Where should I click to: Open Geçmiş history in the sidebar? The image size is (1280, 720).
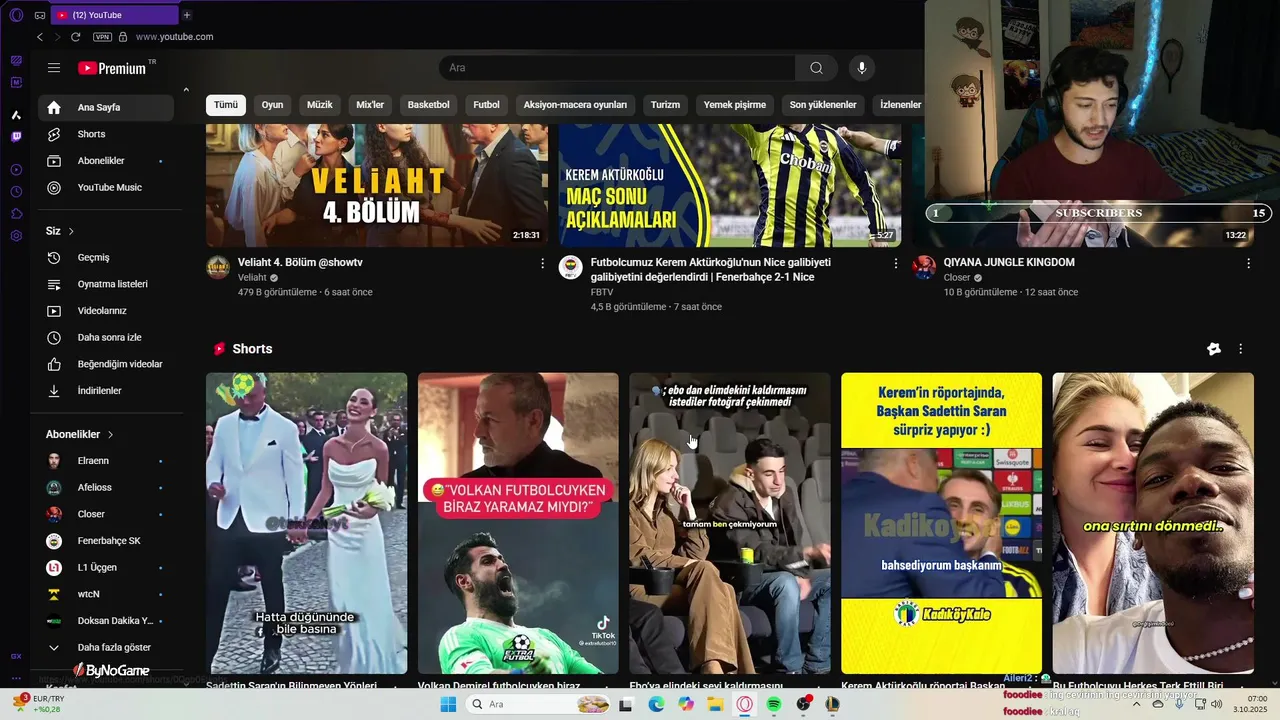coord(106,257)
